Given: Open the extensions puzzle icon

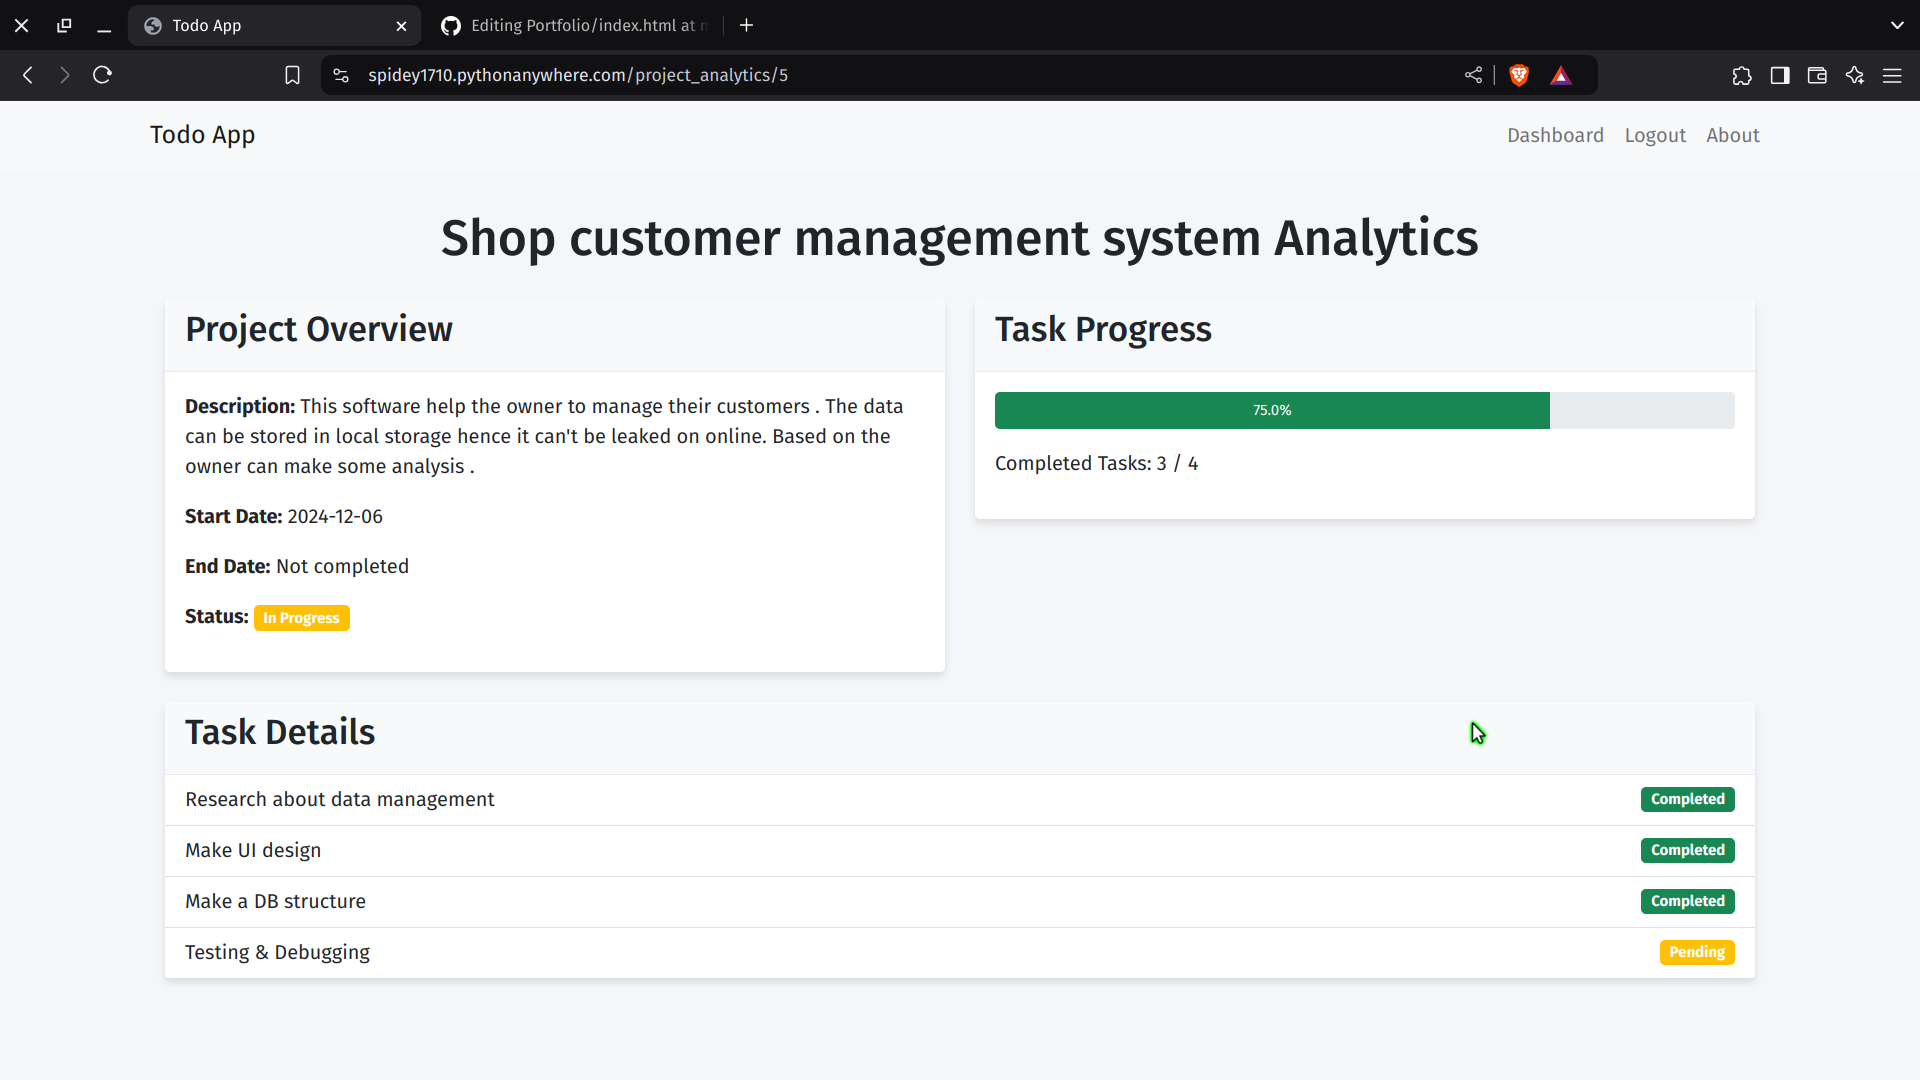Looking at the screenshot, I should pos(1742,75).
